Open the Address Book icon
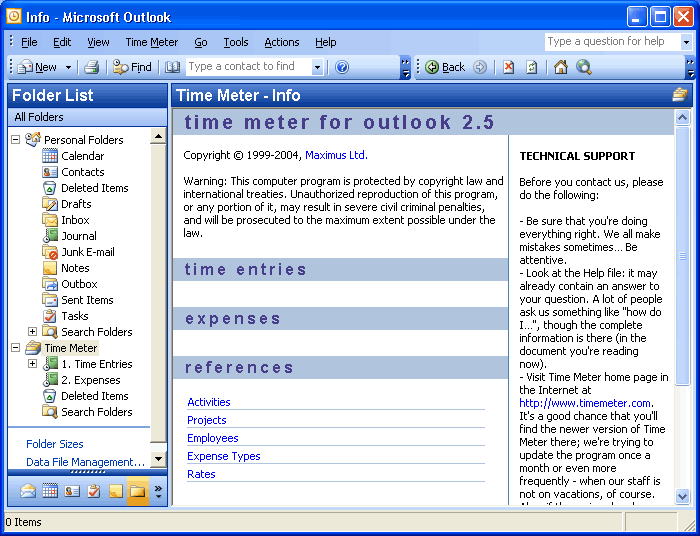The height and width of the screenshot is (536, 700). tap(172, 67)
